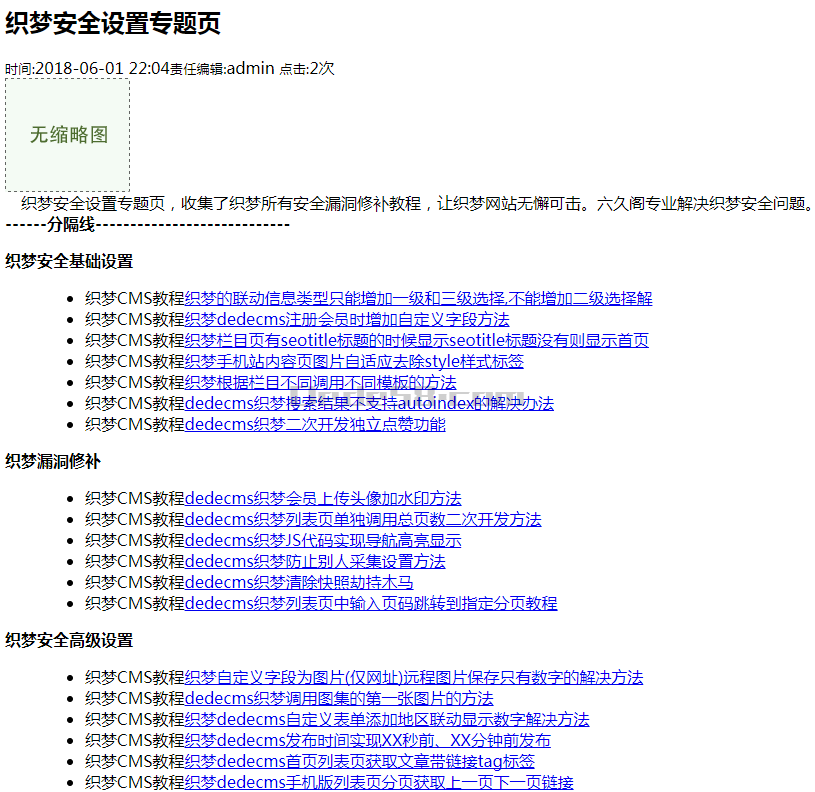The image size is (815, 792).
Task: Open link 织梦根据栏目不同调用不同模板的方法
Action: click(320, 382)
